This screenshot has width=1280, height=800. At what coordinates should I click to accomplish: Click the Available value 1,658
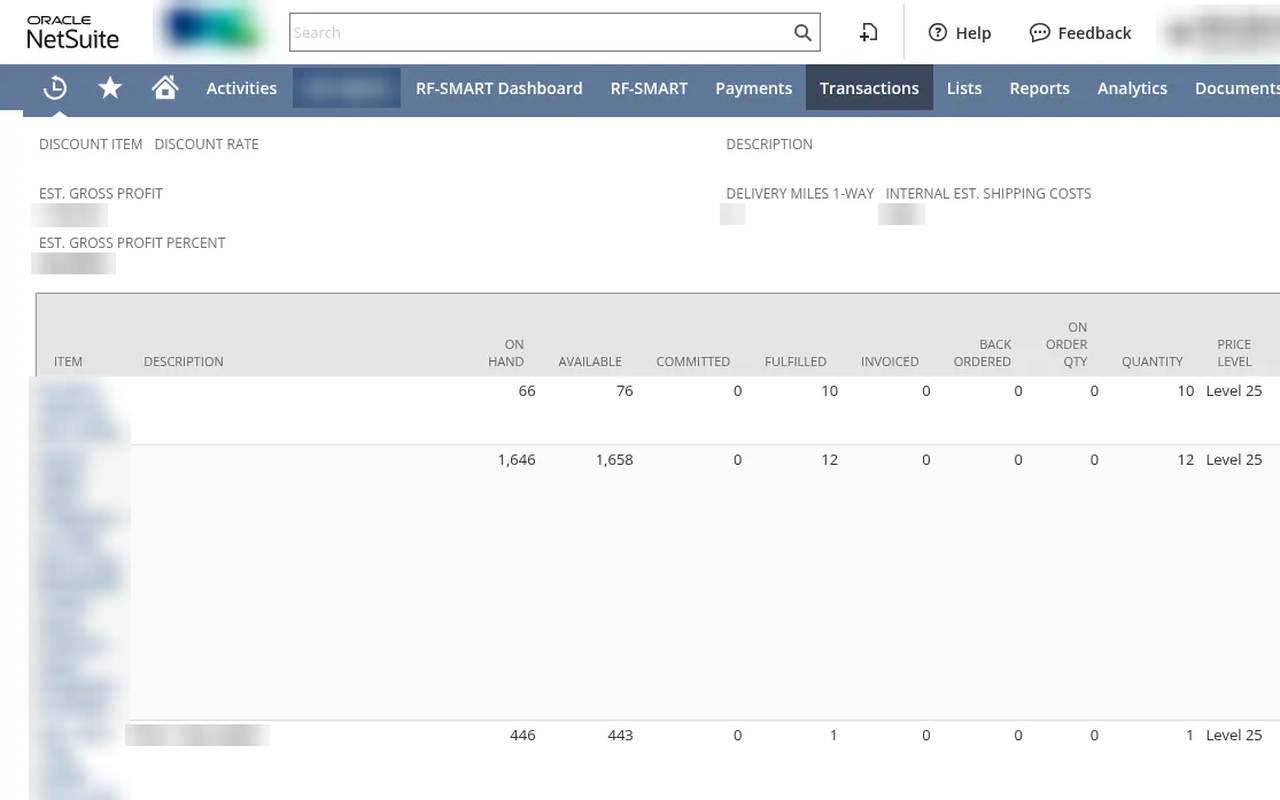pos(614,460)
